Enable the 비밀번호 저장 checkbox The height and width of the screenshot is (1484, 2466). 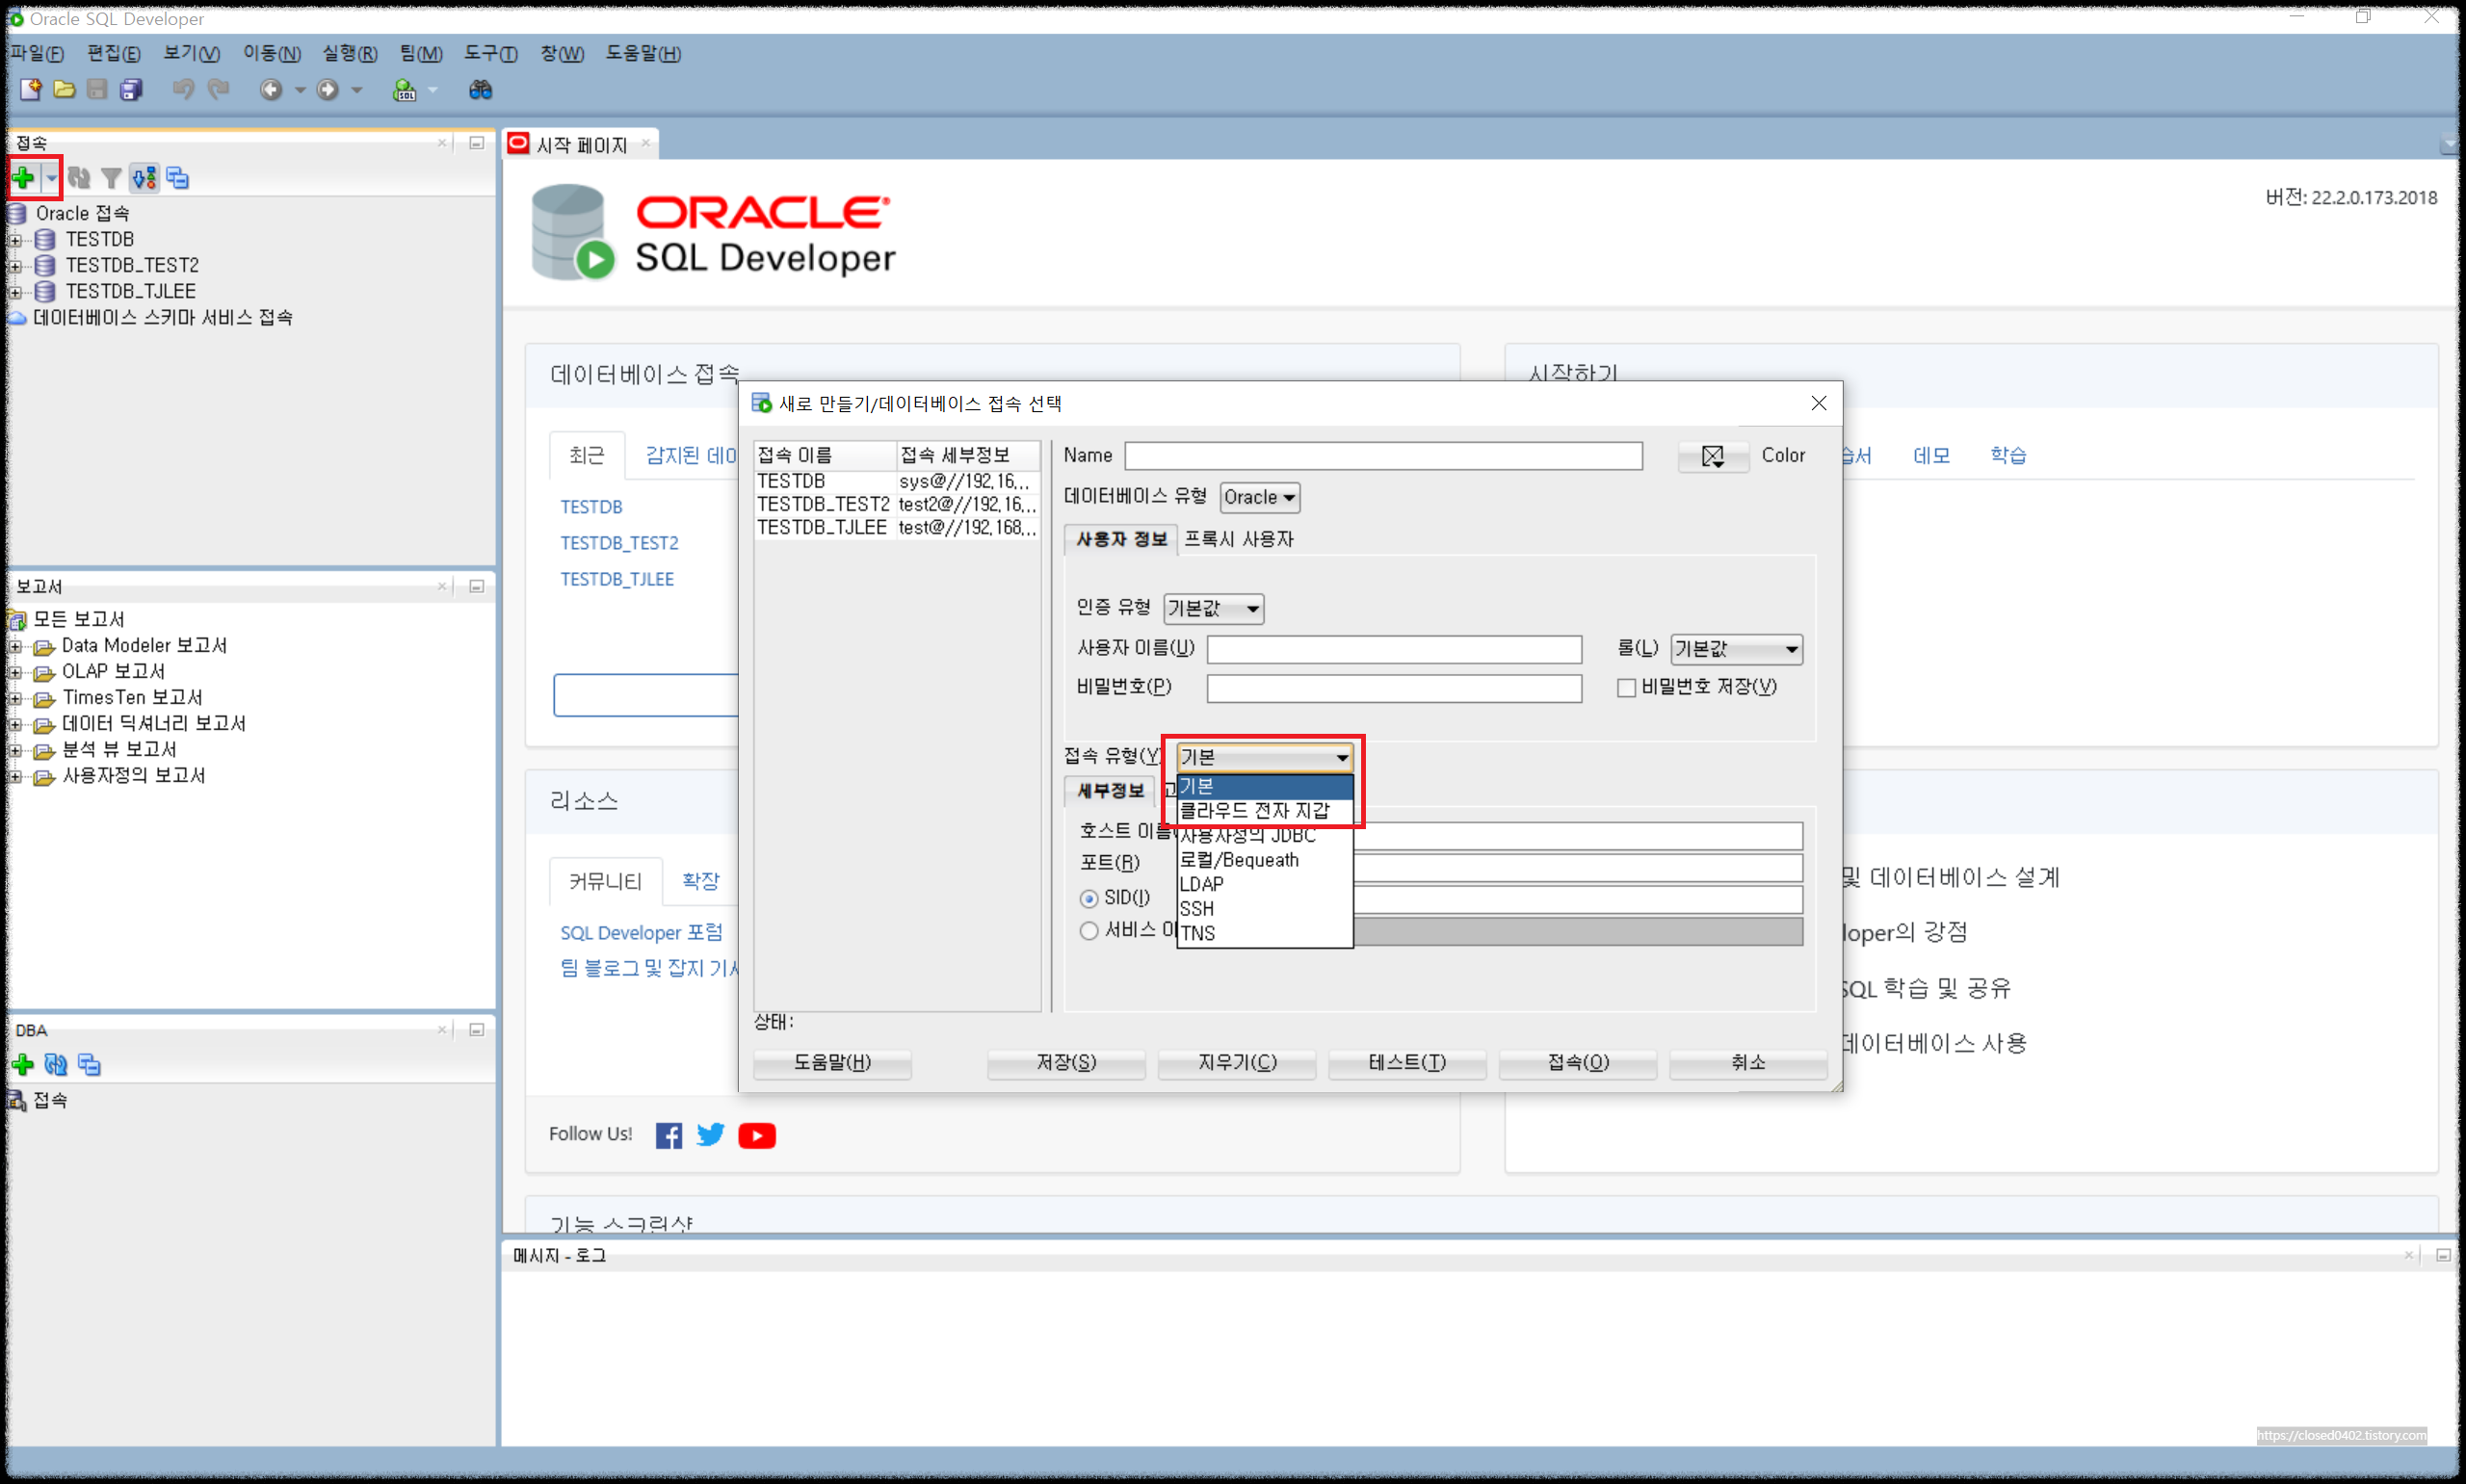click(x=1626, y=688)
